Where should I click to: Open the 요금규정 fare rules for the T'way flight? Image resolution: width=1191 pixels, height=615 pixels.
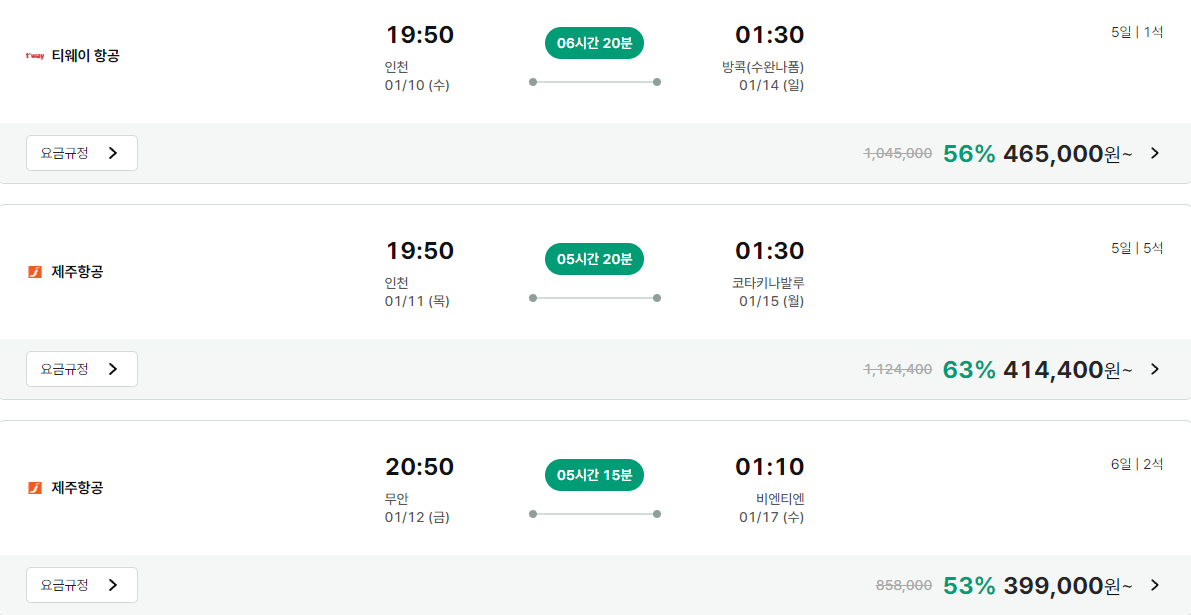[81, 153]
